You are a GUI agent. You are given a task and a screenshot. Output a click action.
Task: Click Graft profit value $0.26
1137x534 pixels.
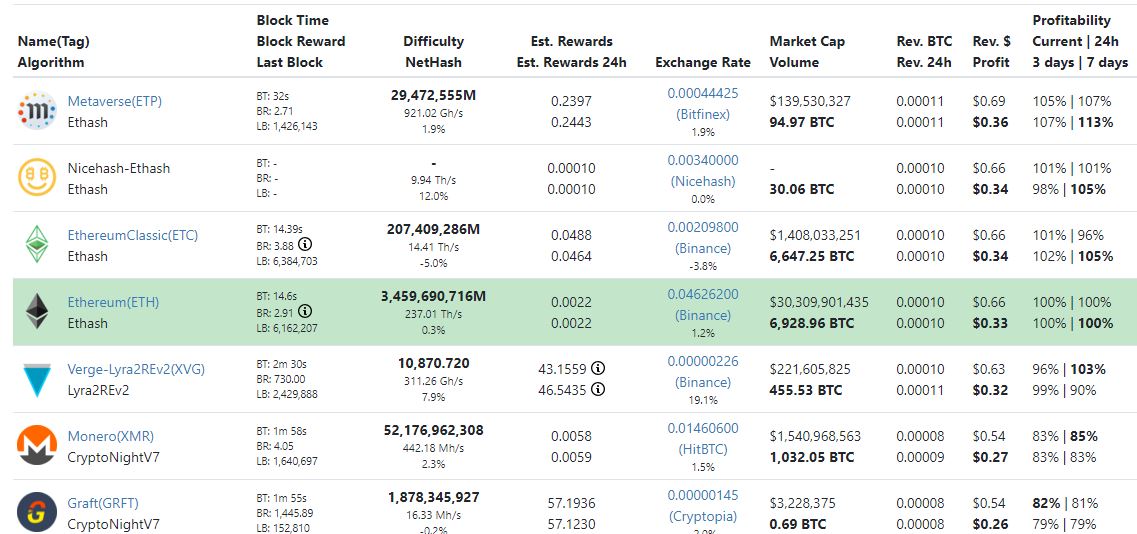[x=991, y=524]
